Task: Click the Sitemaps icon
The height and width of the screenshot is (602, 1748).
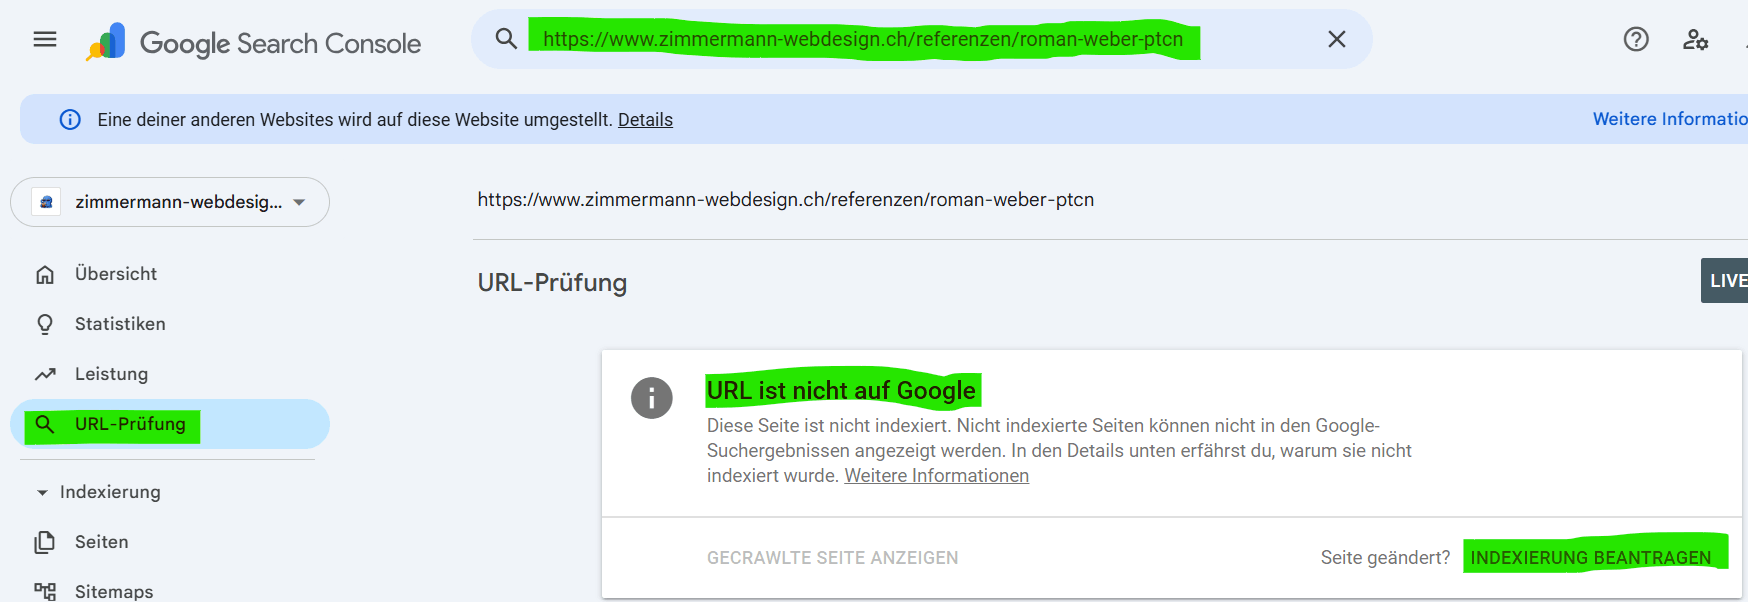Action: pyautogui.click(x=45, y=591)
